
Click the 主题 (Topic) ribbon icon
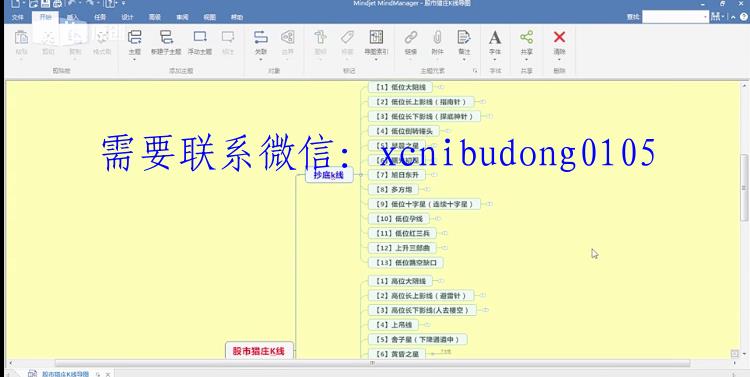click(x=134, y=37)
